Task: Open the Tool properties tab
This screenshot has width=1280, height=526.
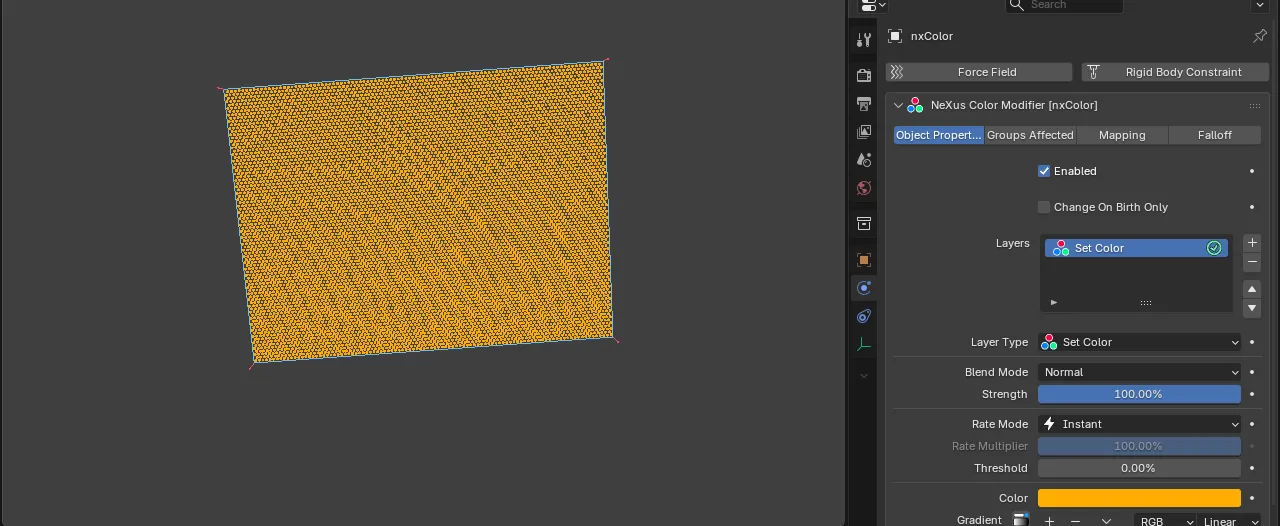Action: click(864, 40)
